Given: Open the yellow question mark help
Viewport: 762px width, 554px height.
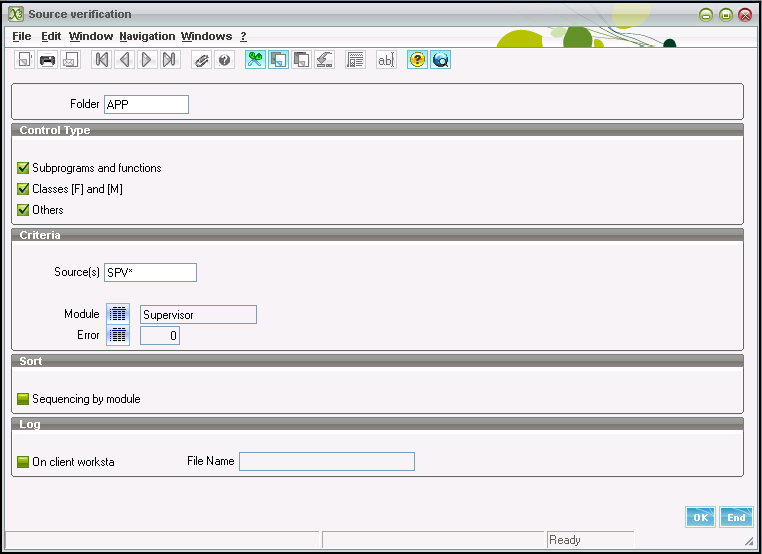Looking at the screenshot, I should (x=417, y=60).
